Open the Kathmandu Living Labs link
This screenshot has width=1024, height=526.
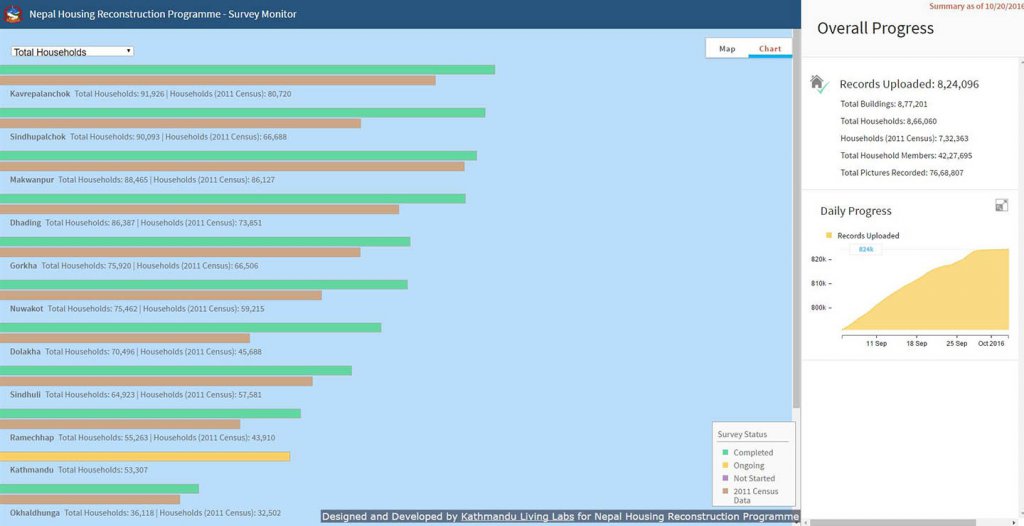click(517, 517)
